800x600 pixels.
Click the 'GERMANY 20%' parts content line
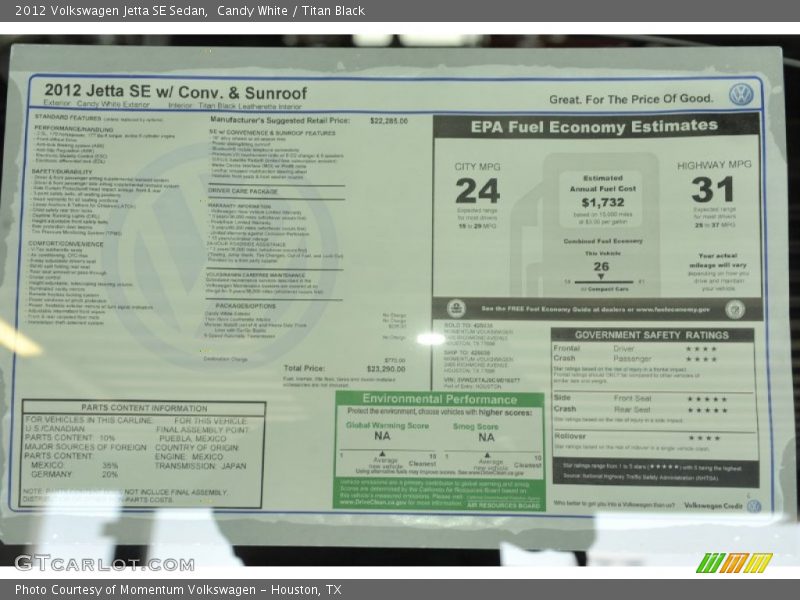point(74,474)
